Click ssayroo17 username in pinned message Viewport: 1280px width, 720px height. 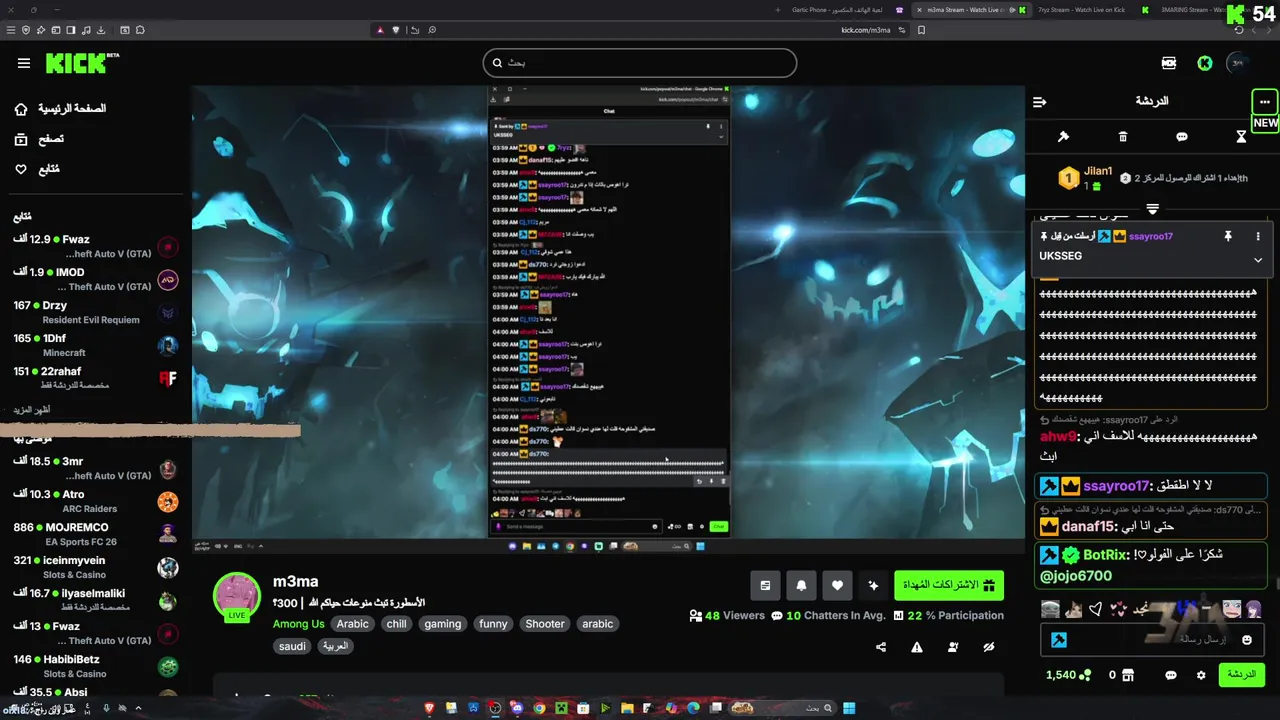point(1150,236)
